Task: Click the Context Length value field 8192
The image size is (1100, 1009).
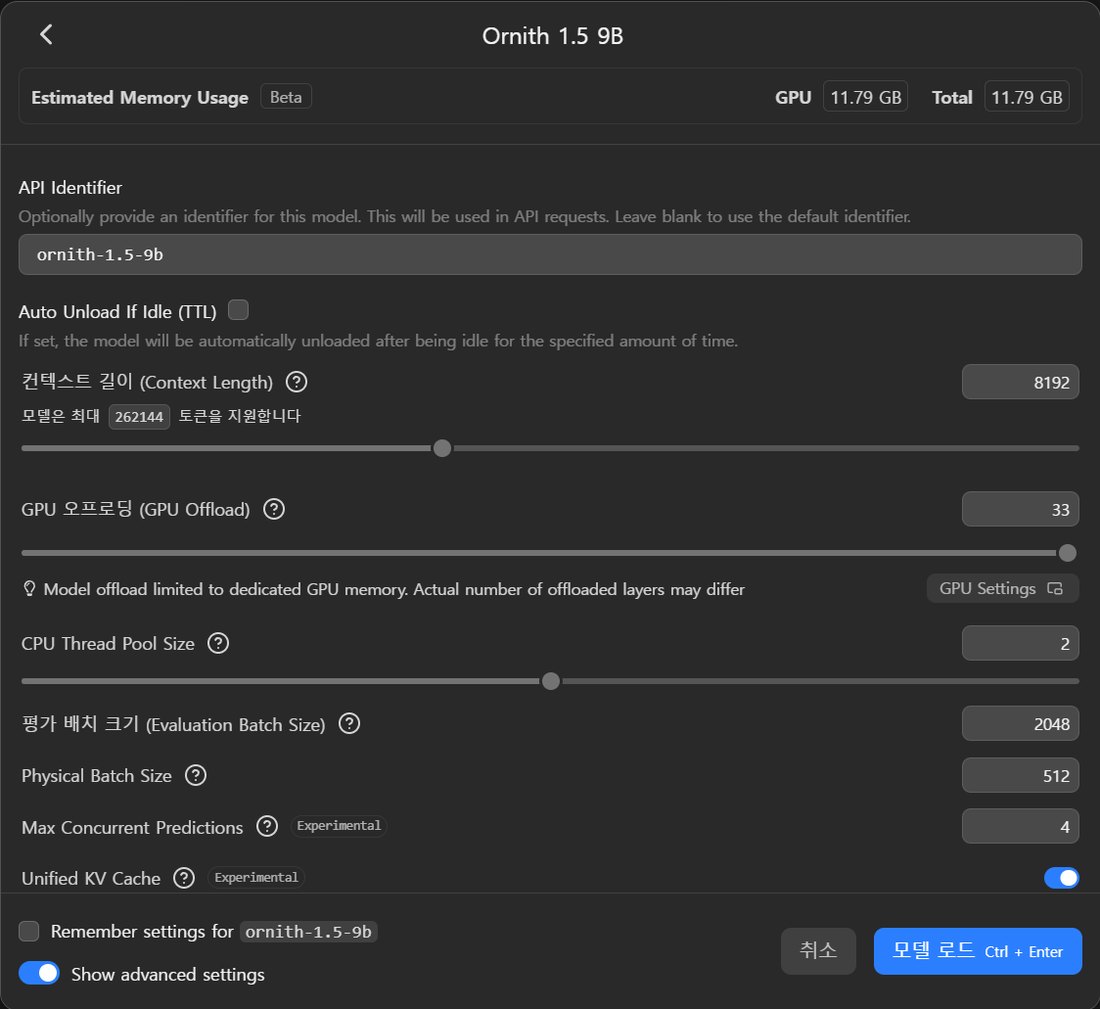Action: tap(1020, 382)
